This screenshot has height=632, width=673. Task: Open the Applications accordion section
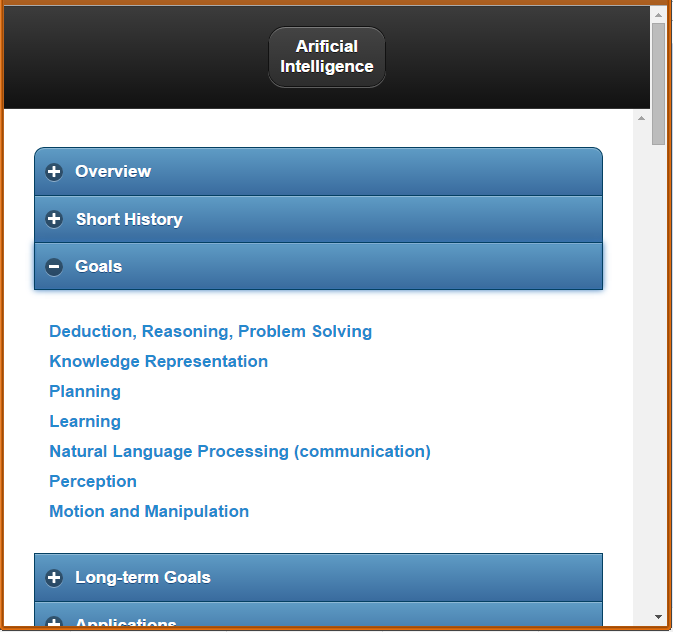[318, 614]
